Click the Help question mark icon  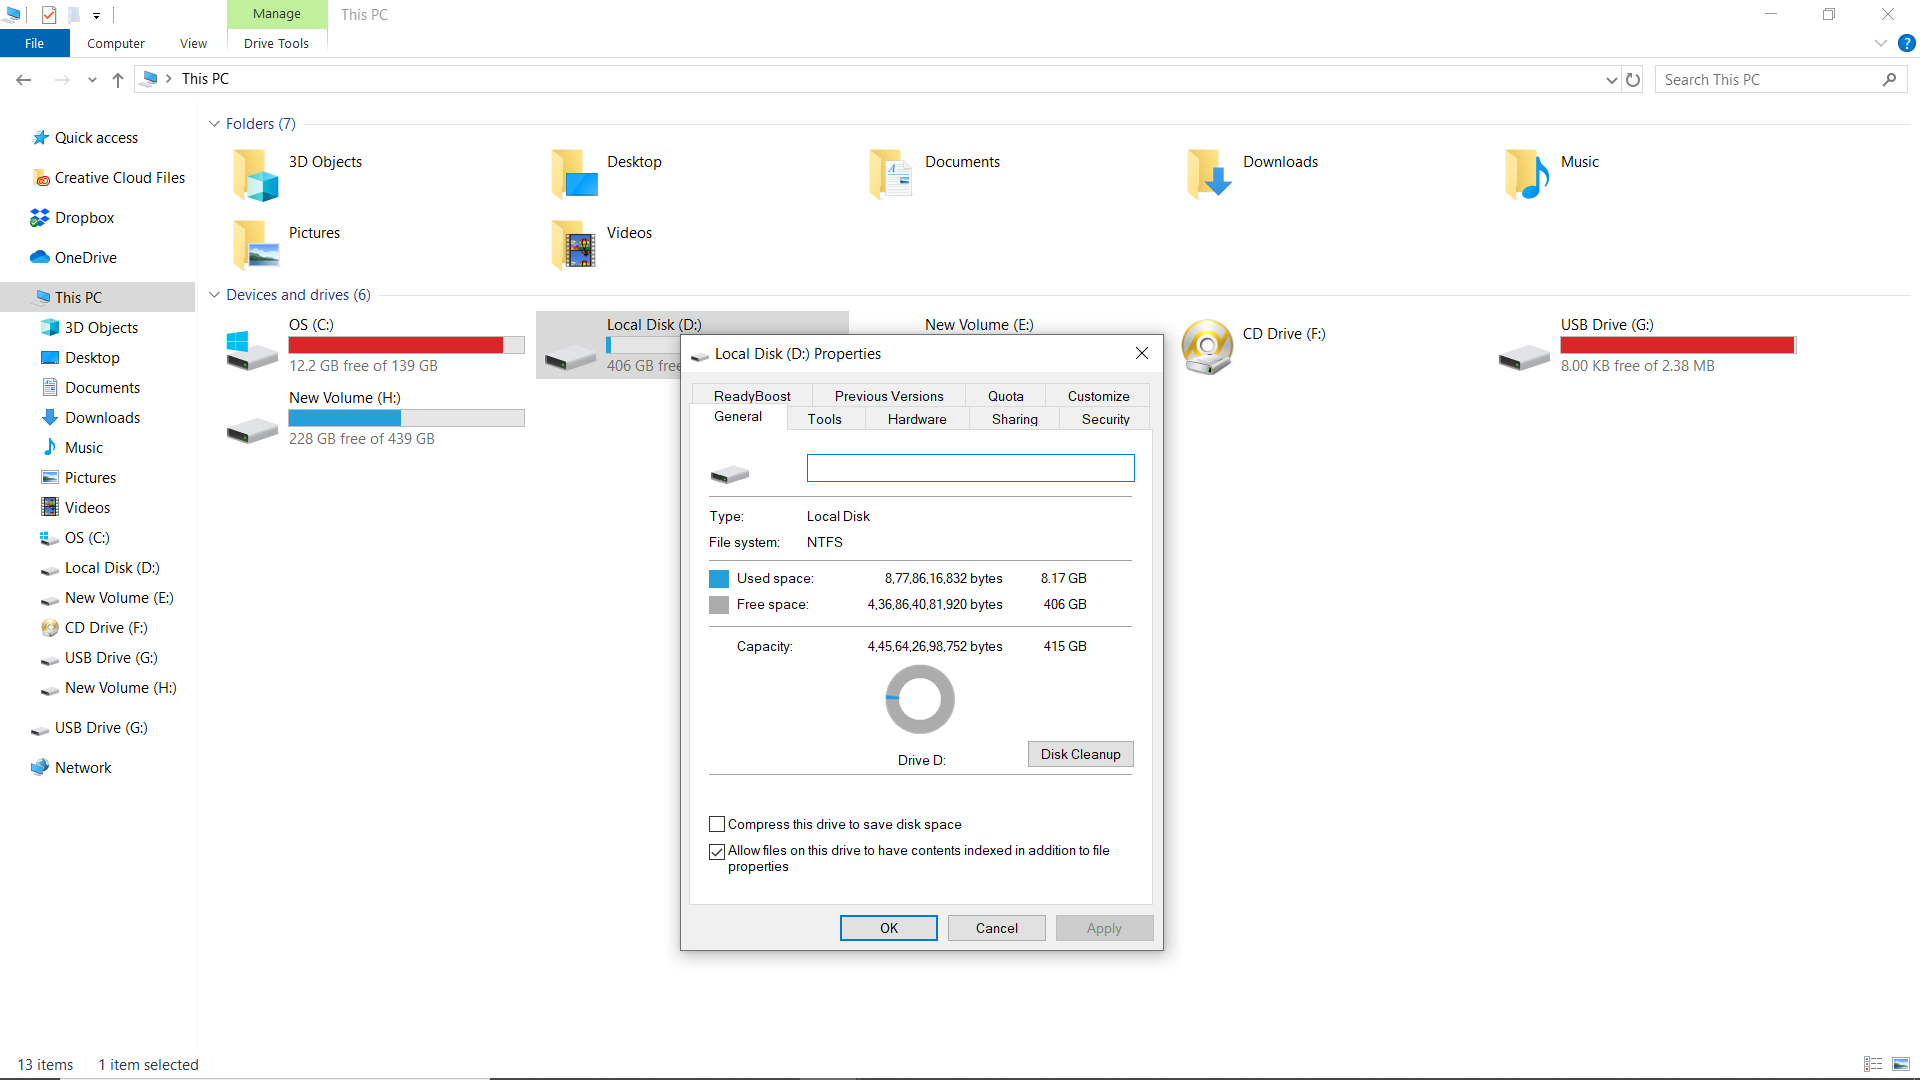[x=1906, y=44]
